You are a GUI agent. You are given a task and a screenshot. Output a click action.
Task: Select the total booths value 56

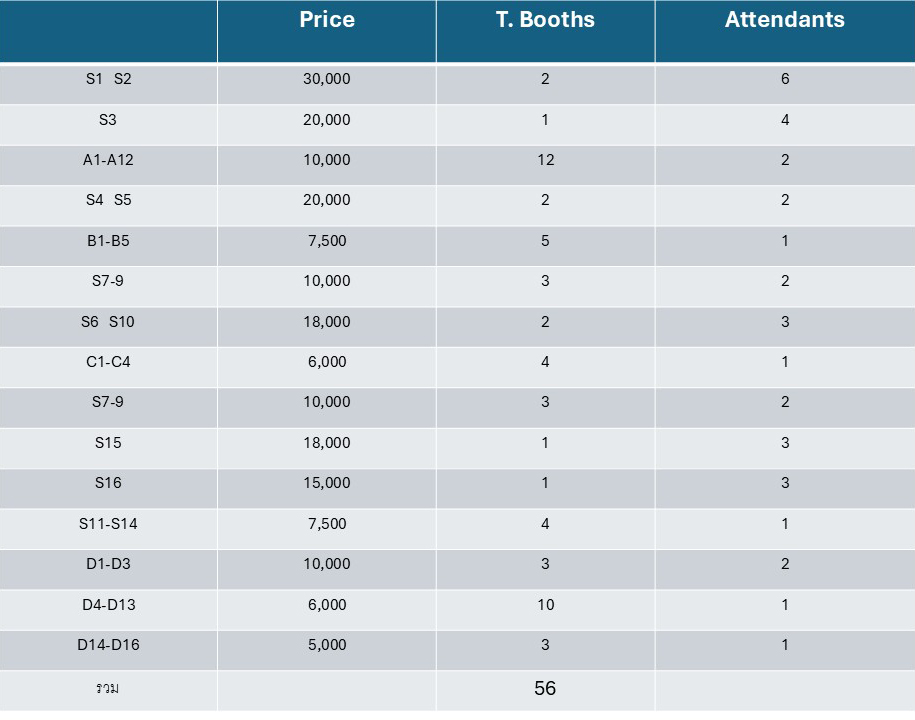click(545, 688)
